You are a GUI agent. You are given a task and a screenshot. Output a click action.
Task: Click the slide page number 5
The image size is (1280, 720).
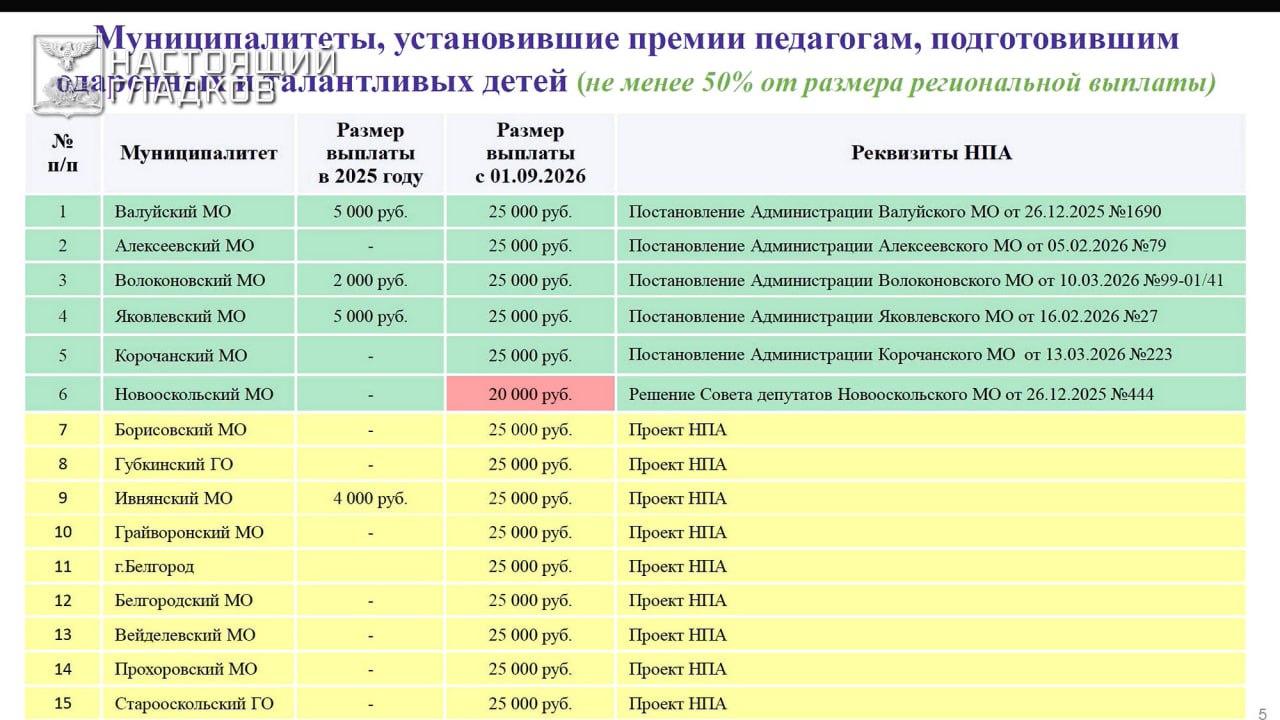pyautogui.click(x=1261, y=712)
